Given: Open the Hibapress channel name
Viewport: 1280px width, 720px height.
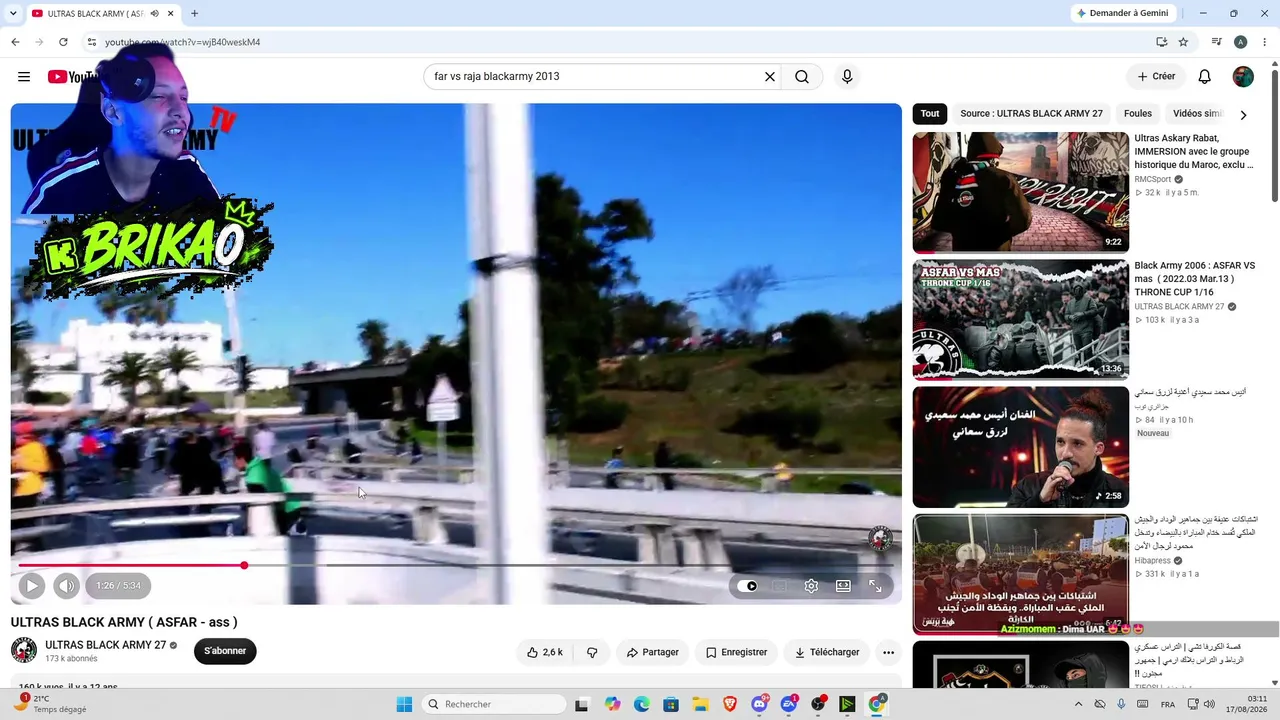Looking at the screenshot, I should click(1152, 561).
